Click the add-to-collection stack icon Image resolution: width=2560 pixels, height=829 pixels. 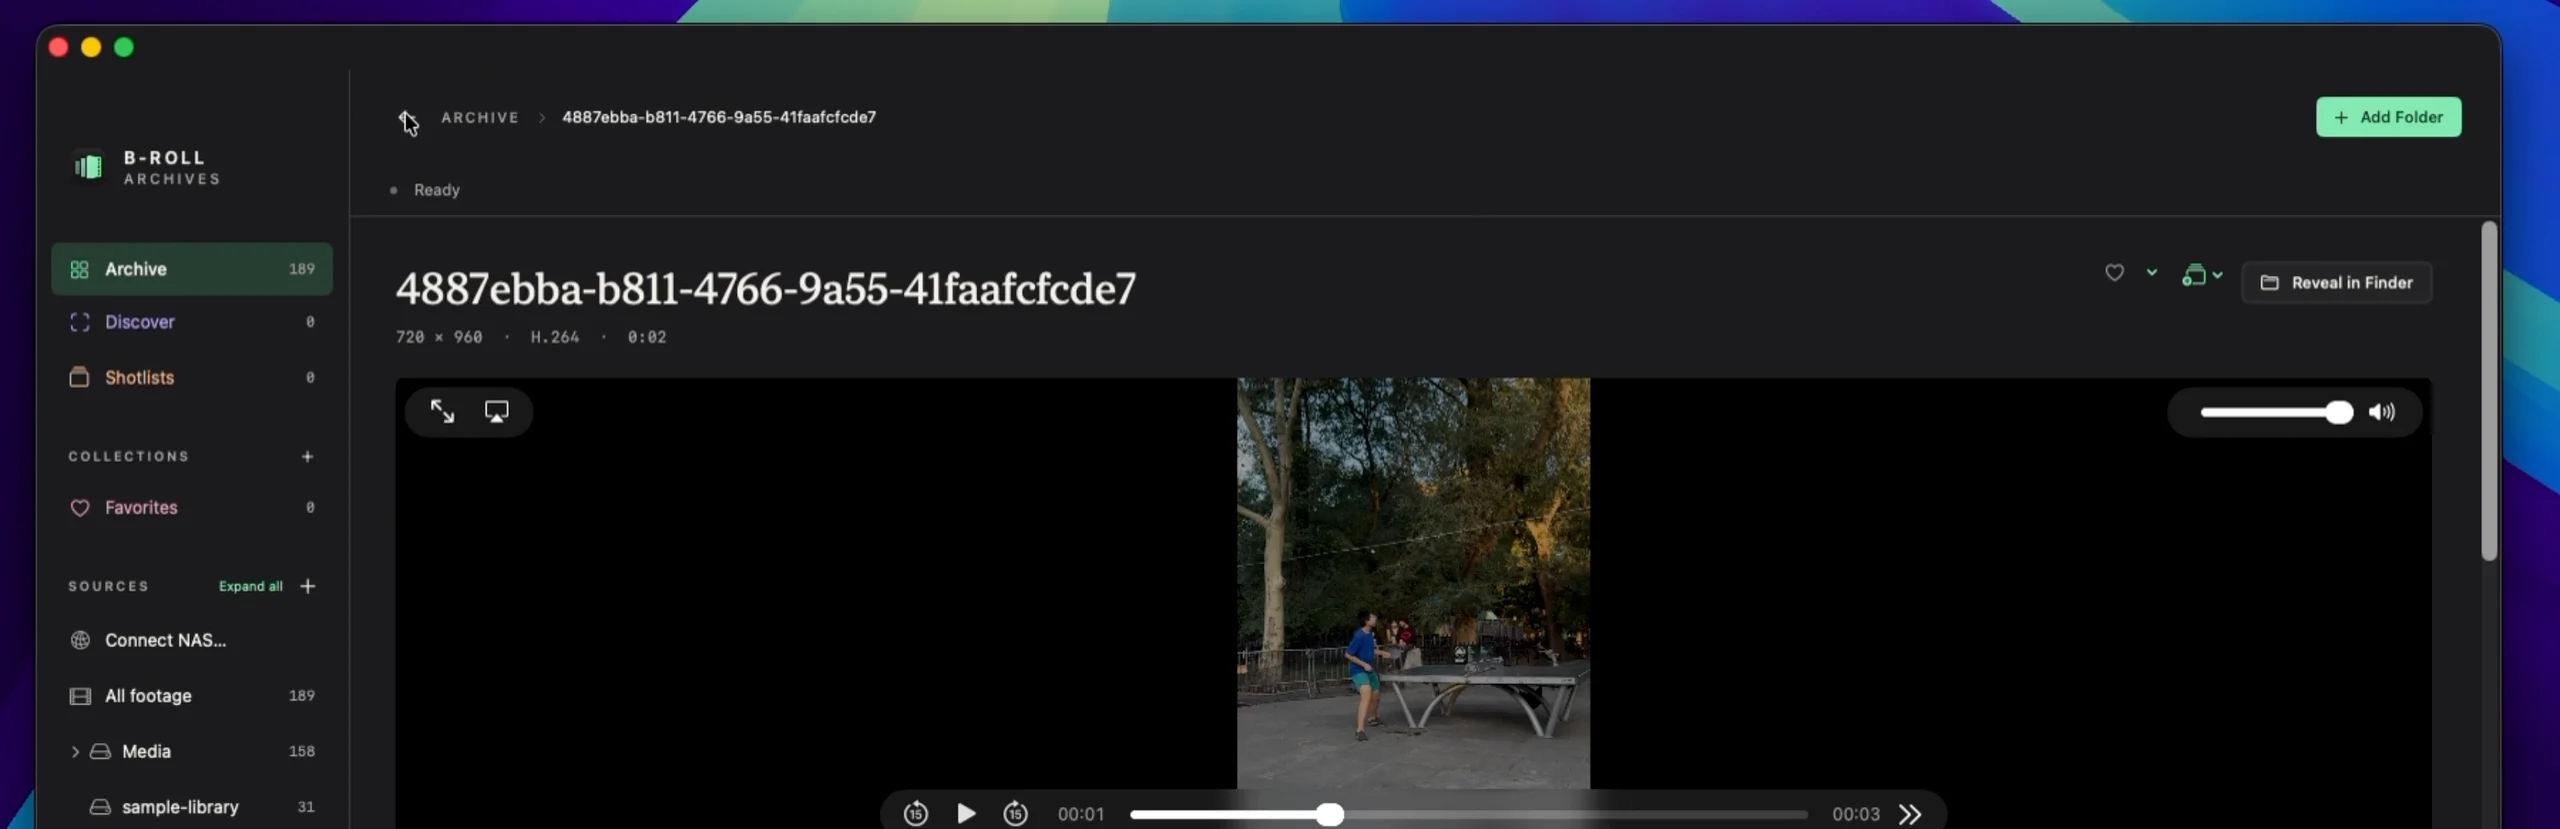(x=2193, y=275)
